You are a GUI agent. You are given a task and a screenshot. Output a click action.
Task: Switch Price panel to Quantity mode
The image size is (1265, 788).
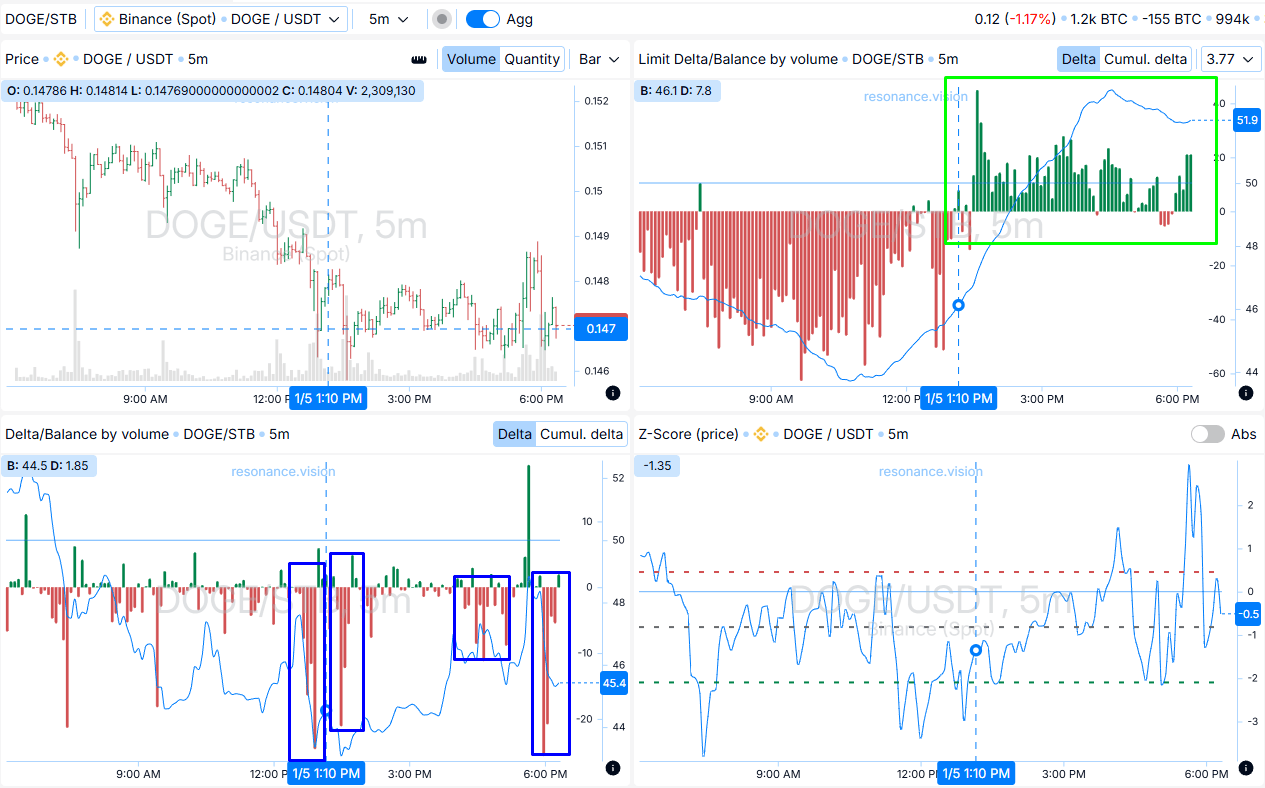tap(532, 59)
